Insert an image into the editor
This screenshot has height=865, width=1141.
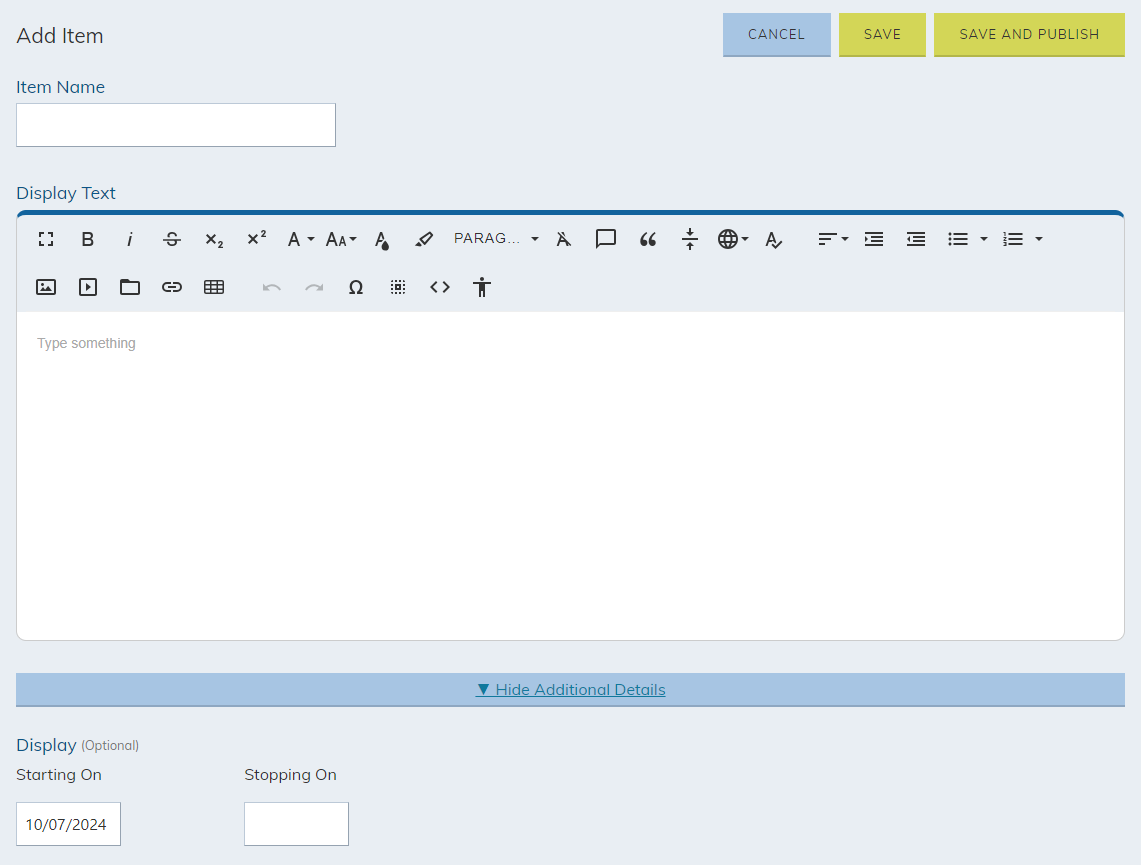point(46,287)
